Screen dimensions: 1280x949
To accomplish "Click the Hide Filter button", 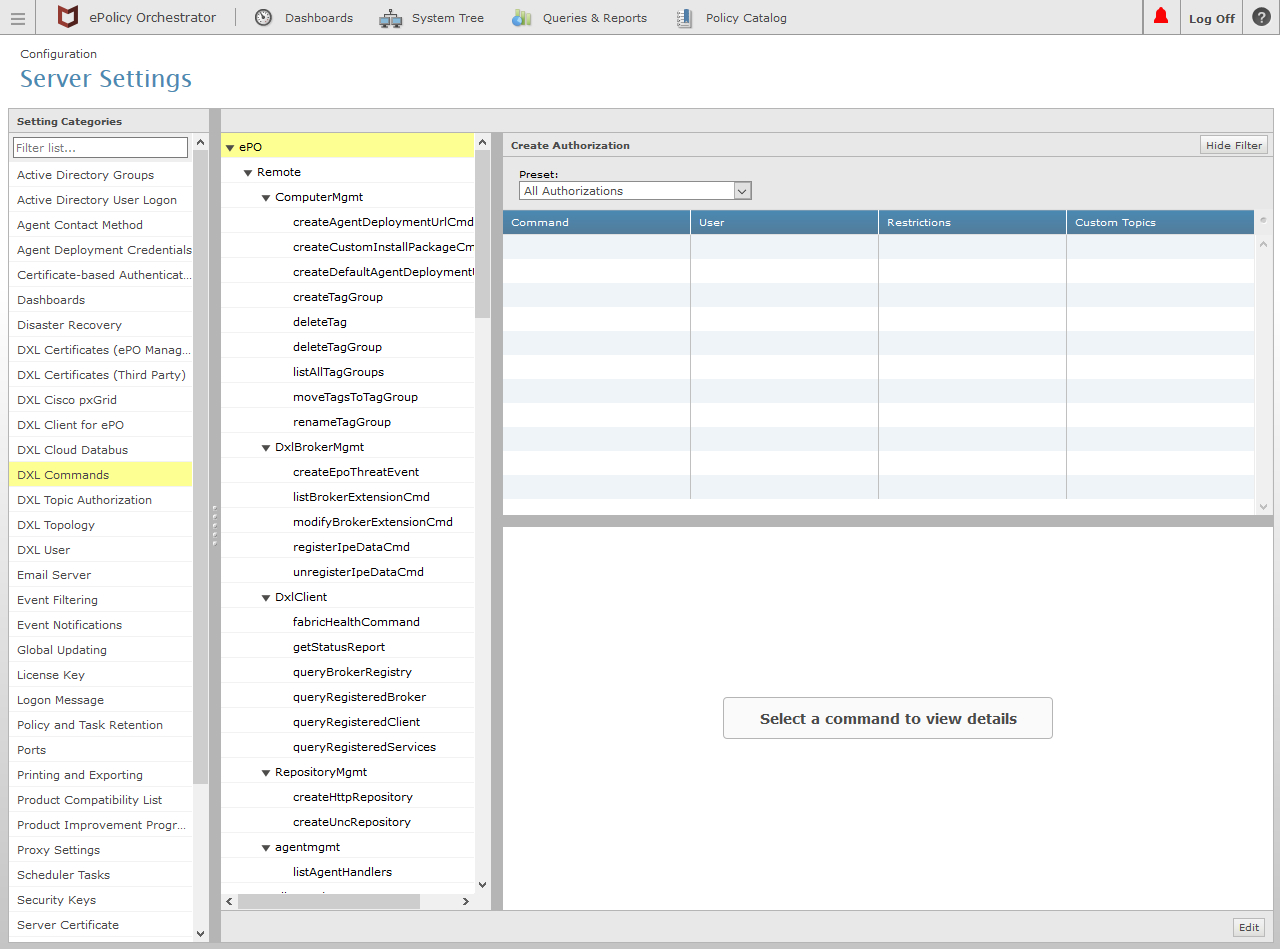I will click(1234, 145).
